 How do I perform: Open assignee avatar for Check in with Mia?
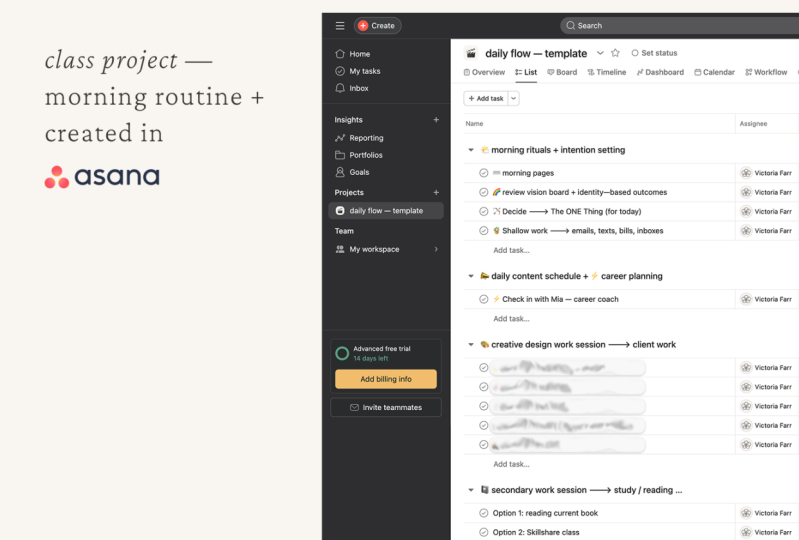(746, 299)
